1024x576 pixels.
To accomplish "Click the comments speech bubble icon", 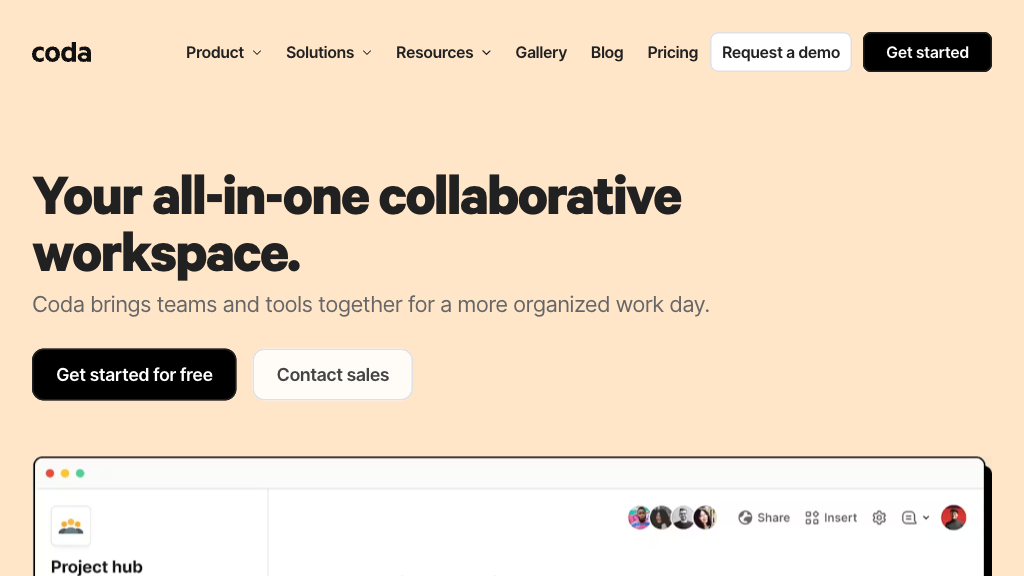I will pos(908,518).
